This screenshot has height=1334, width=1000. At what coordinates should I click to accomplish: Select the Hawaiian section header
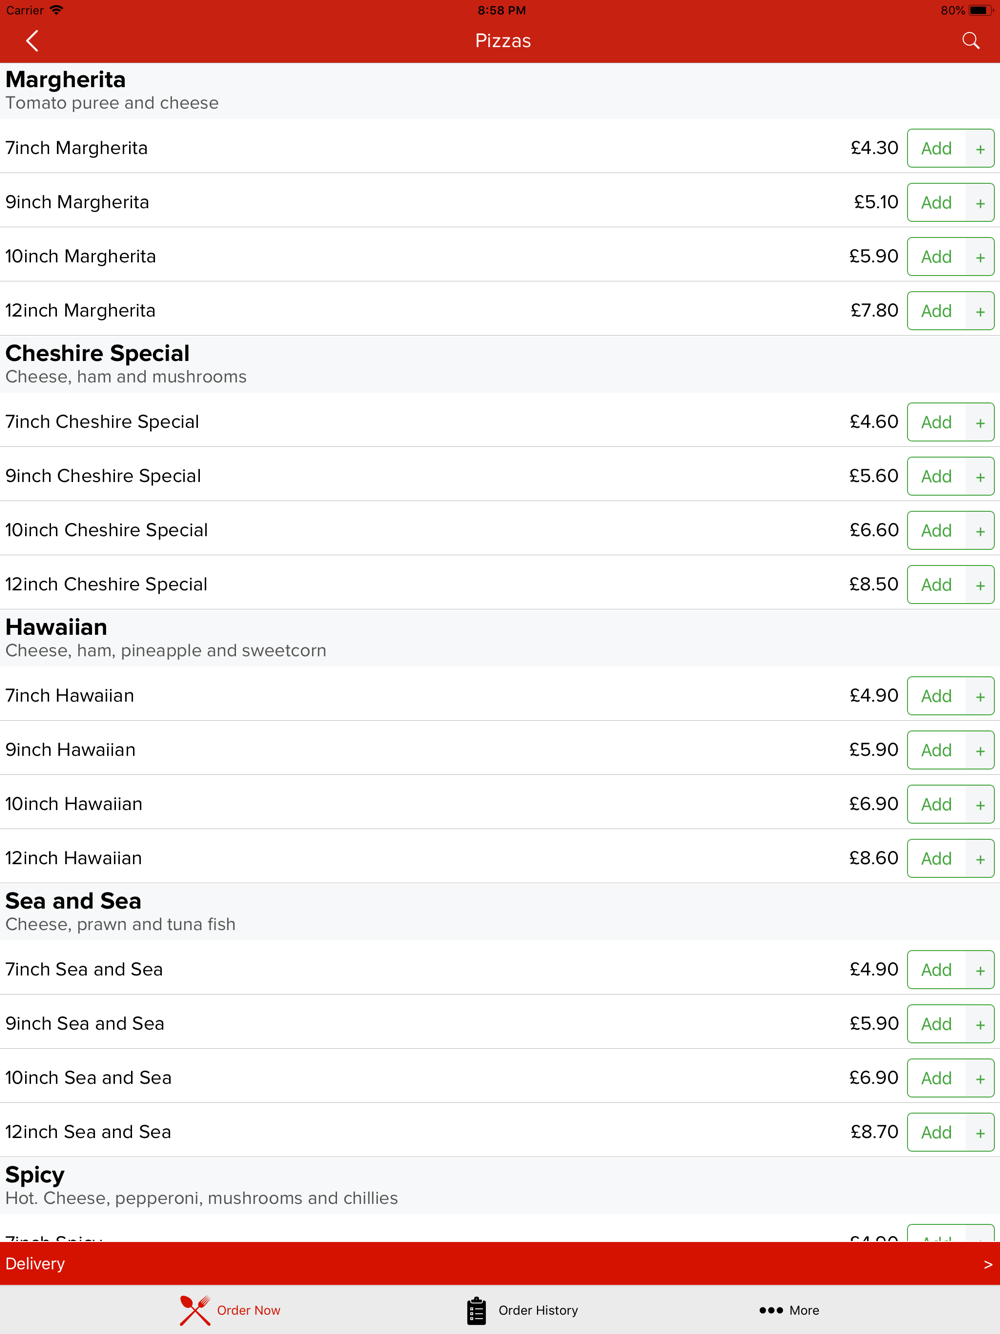pos(56,628)
